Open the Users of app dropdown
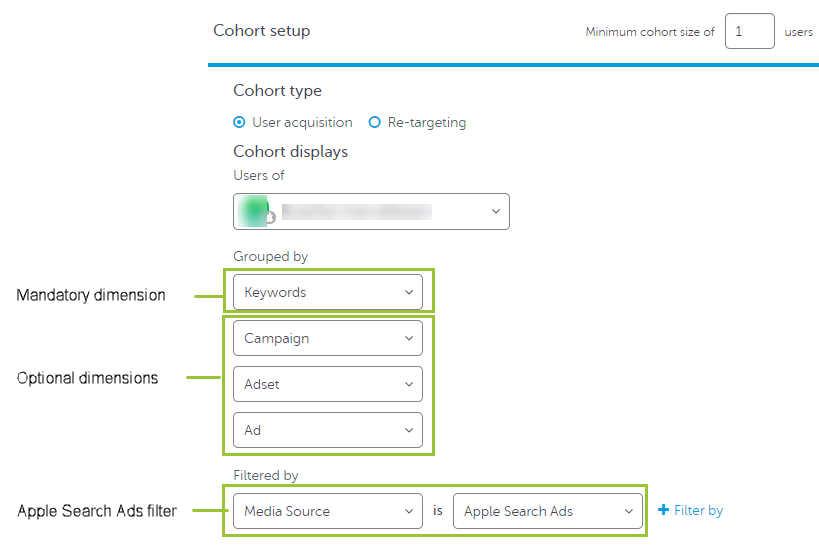The height and width of the screenshot is (555, 819). [x=371, y=212]
